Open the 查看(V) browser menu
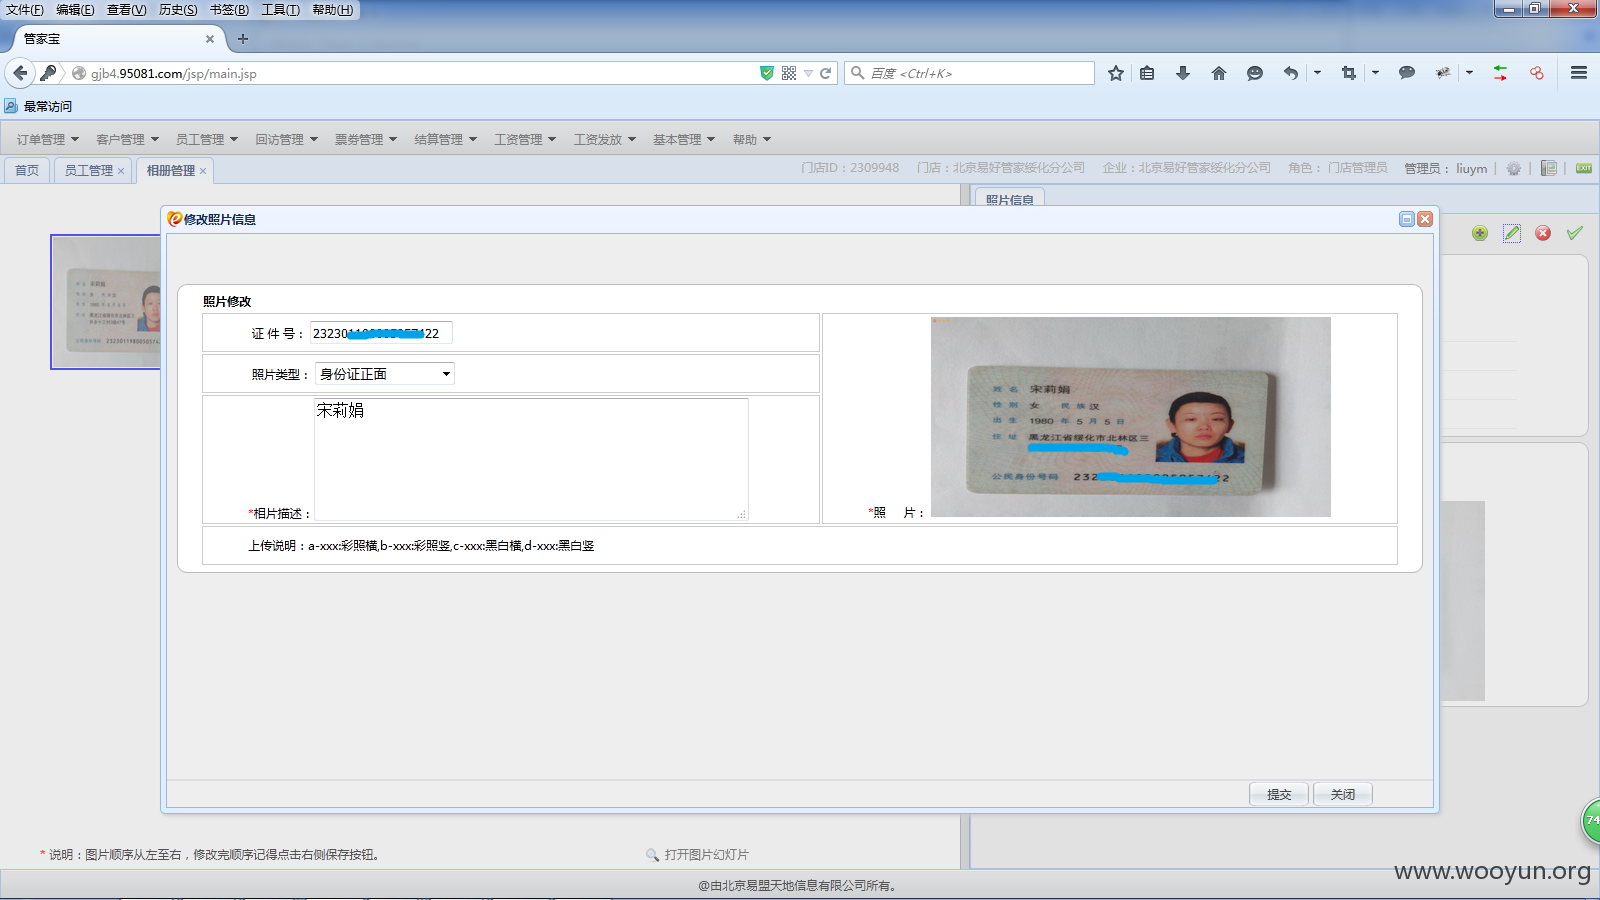Screen dimensions: 1600x900 point(127,10)
